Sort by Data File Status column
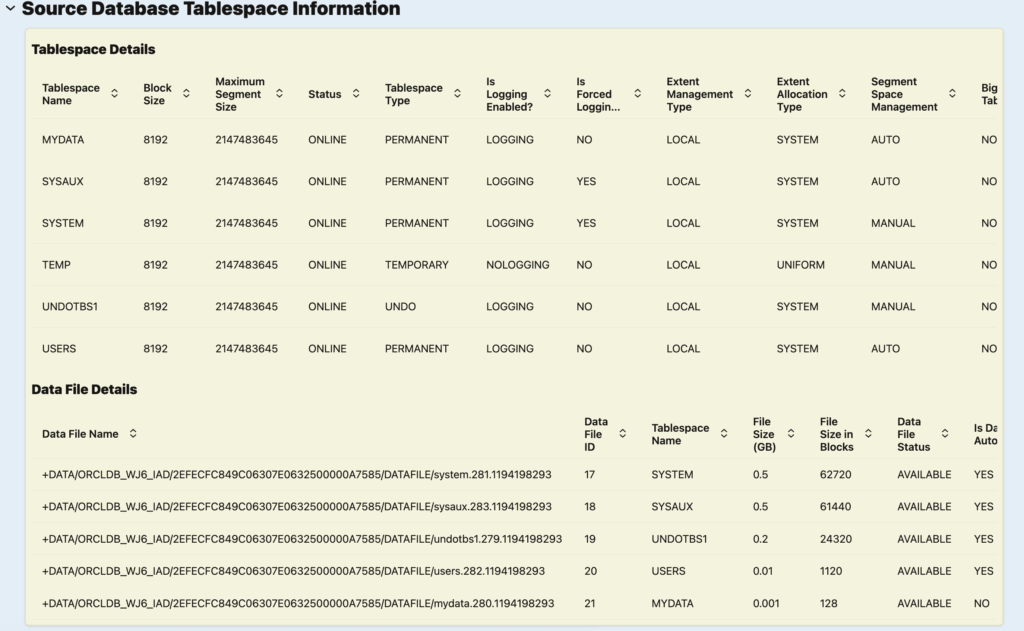 point(944,434)
